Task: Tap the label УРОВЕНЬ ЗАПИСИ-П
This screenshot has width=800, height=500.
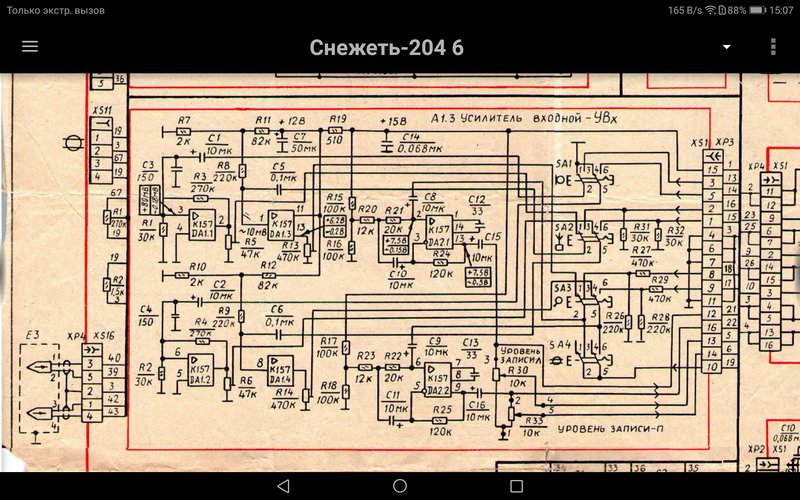Action: [610, 429]
